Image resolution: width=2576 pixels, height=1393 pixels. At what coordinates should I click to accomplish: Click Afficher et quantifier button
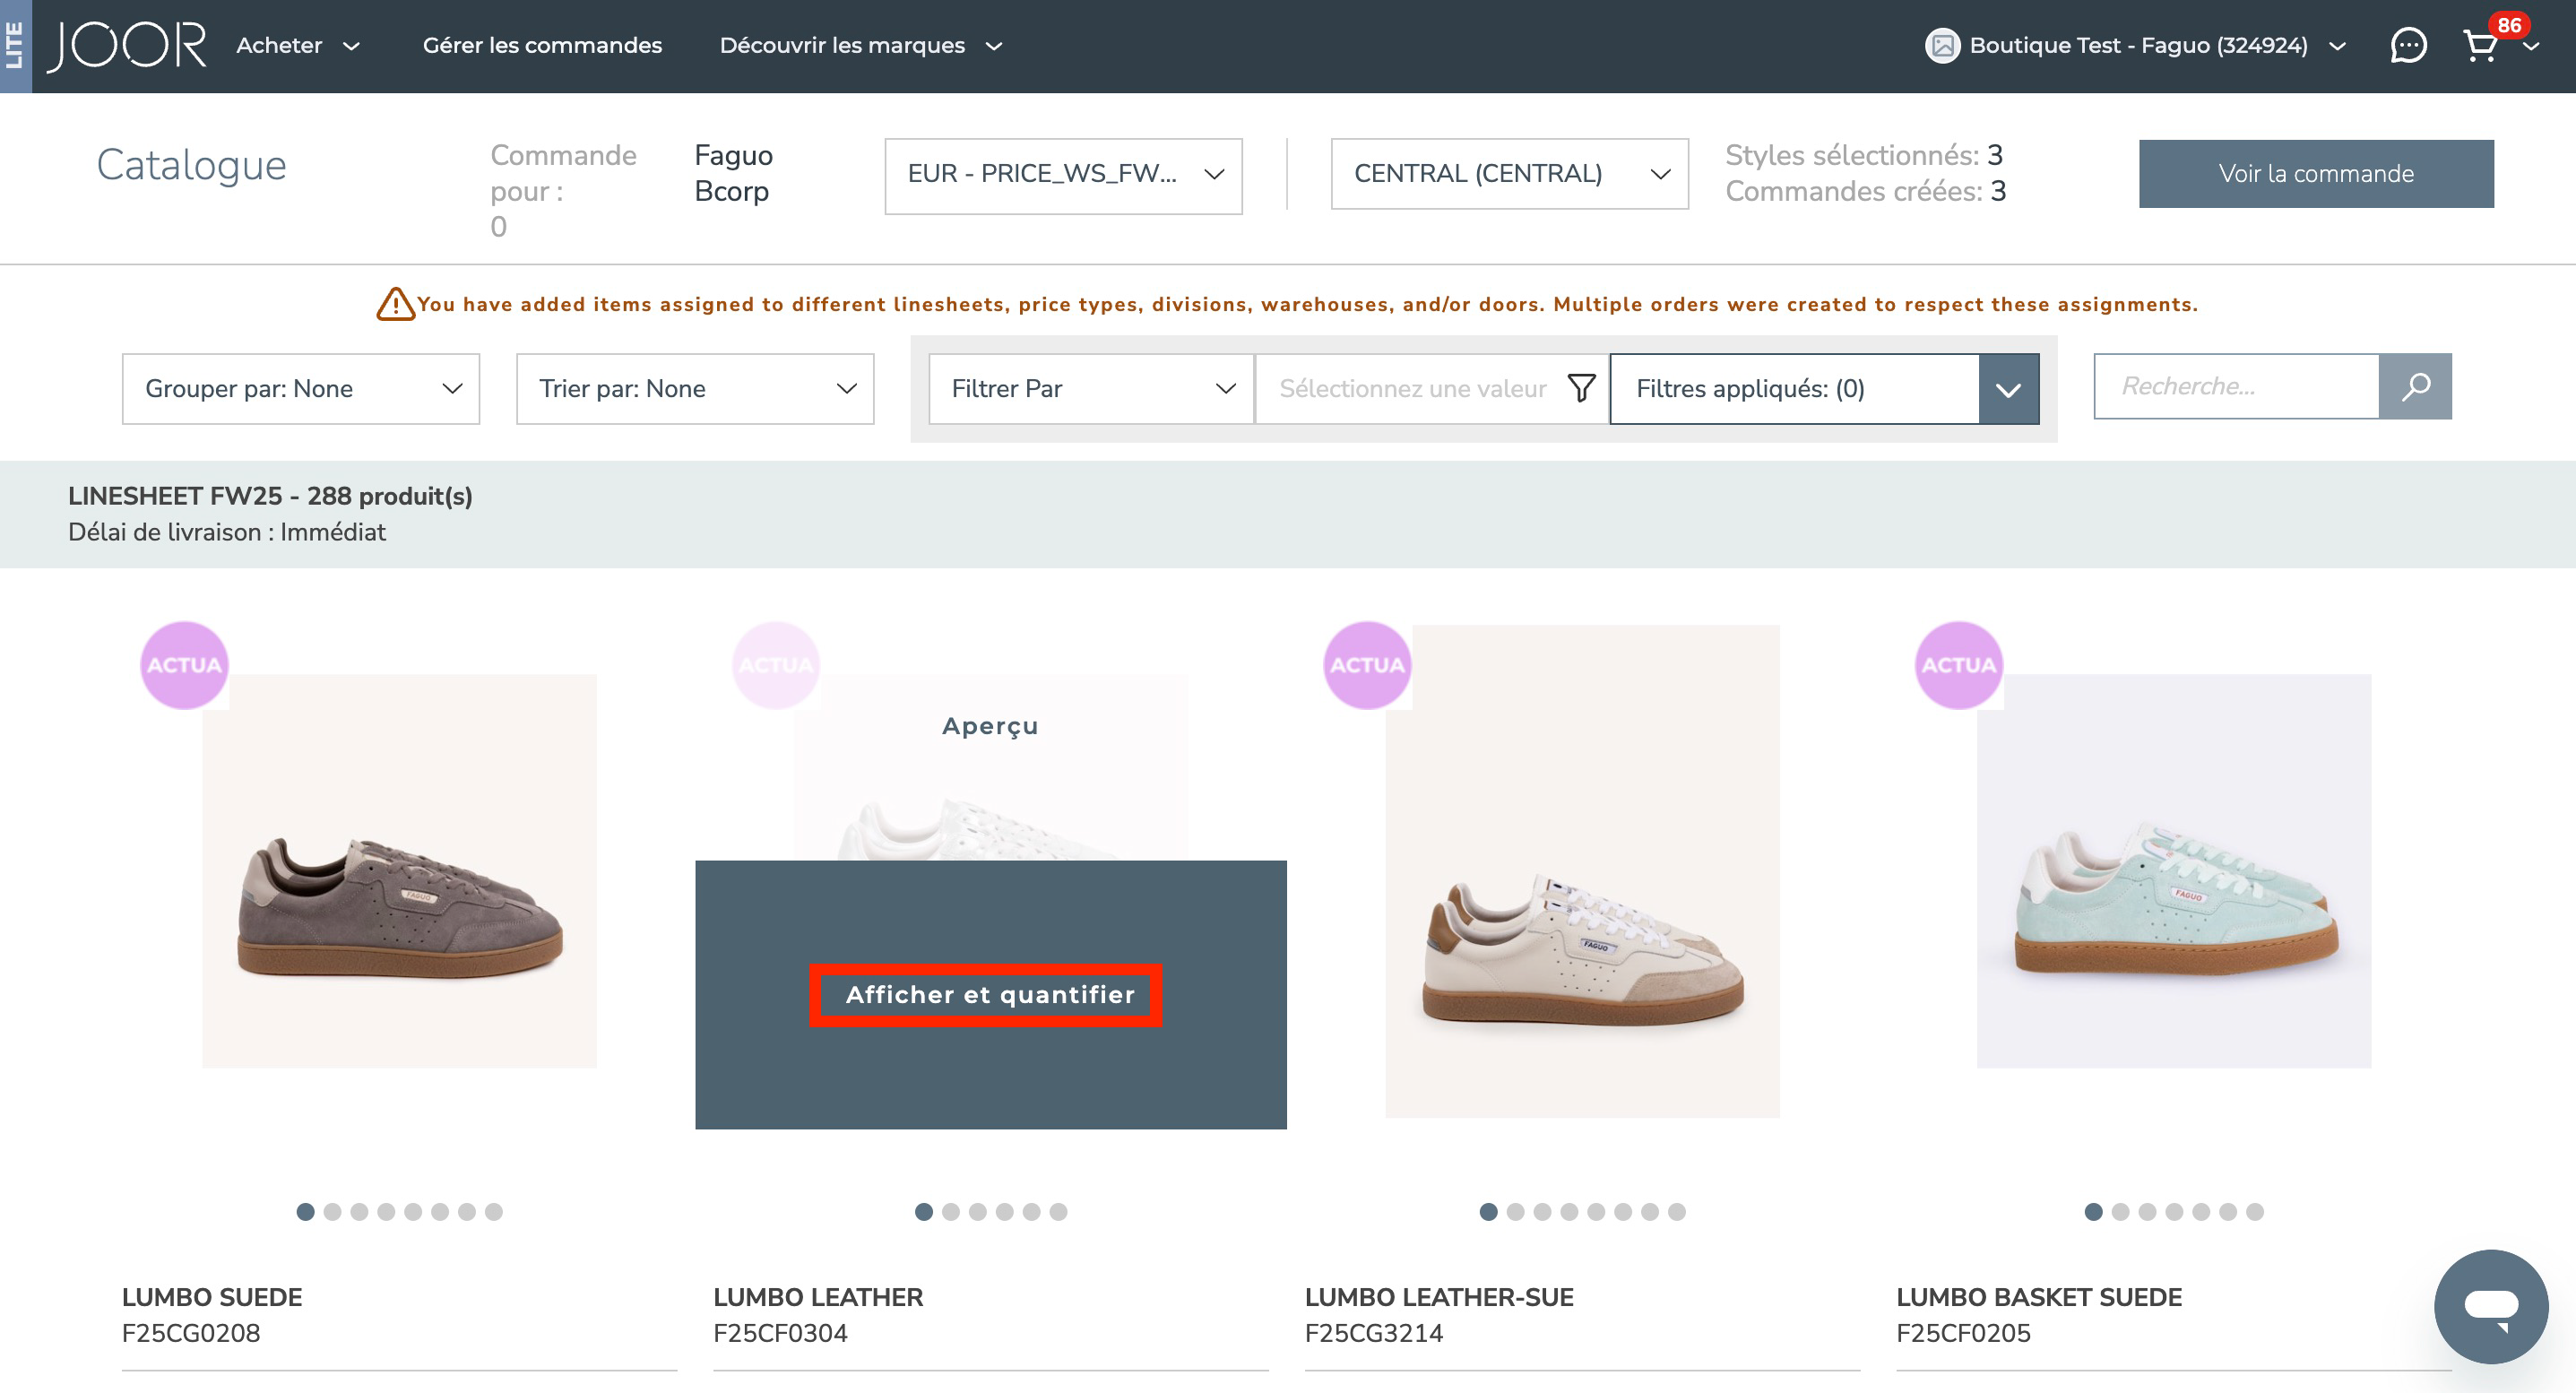(990, 995)
